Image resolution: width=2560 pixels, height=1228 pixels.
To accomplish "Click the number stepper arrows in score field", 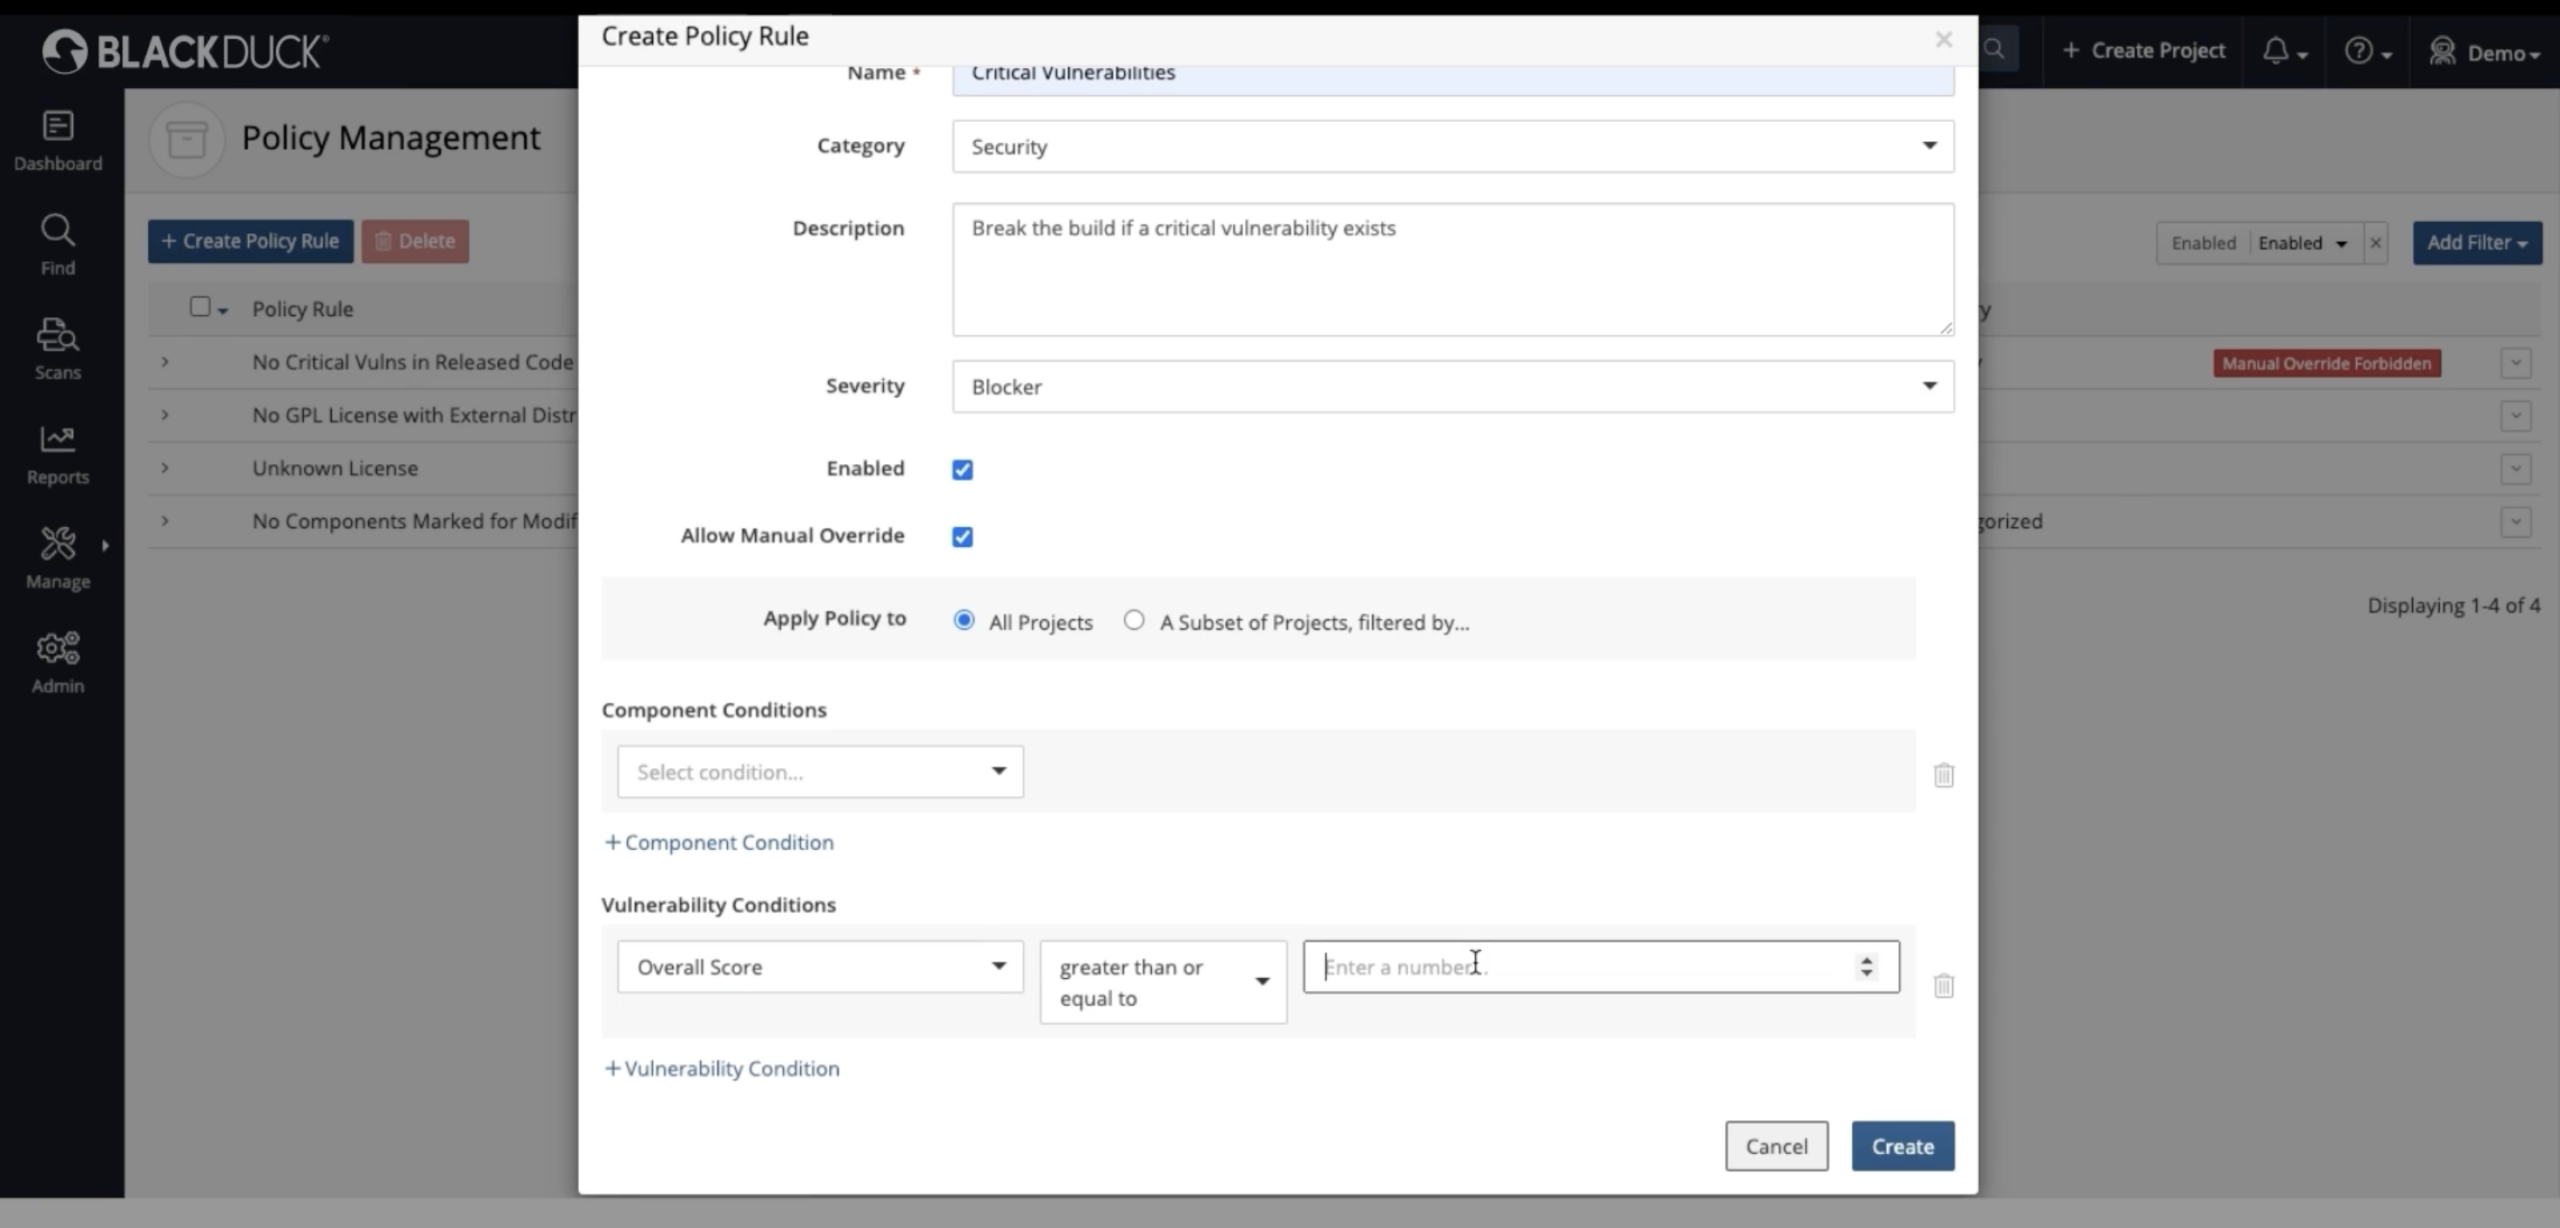I will (x=1866, y=966).
